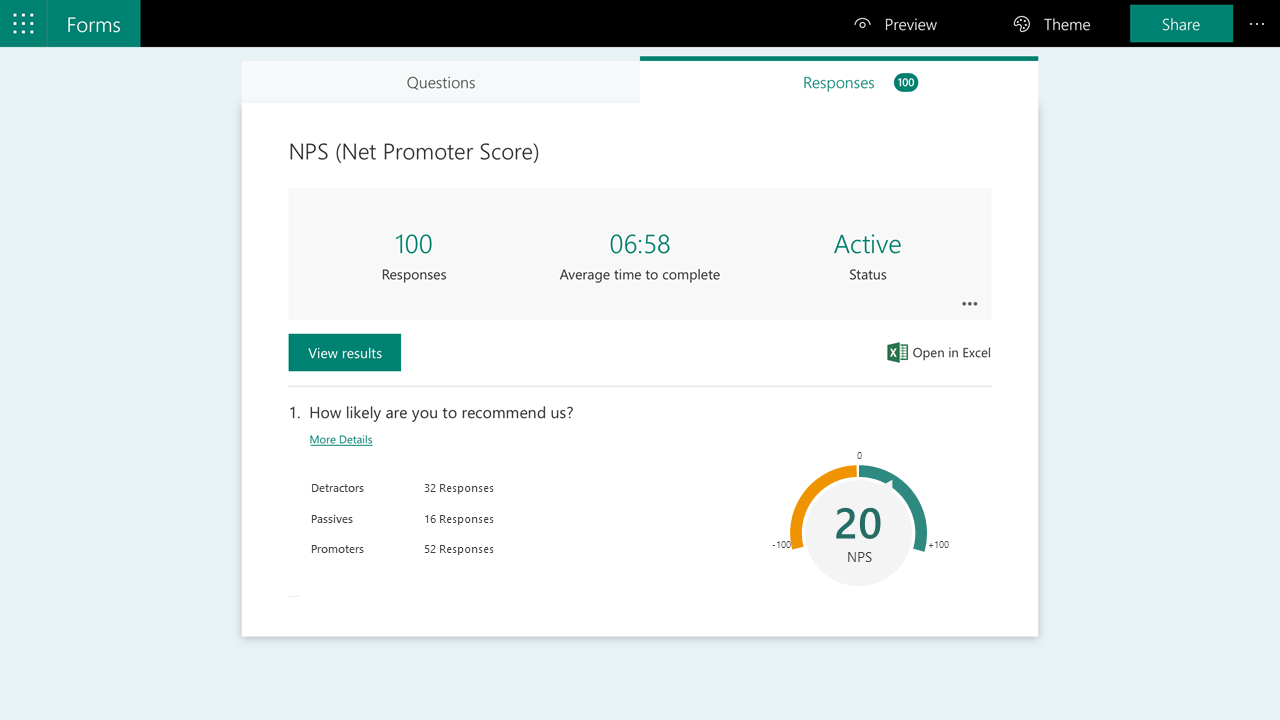Click the Open in Excel link

click(950, 352)
